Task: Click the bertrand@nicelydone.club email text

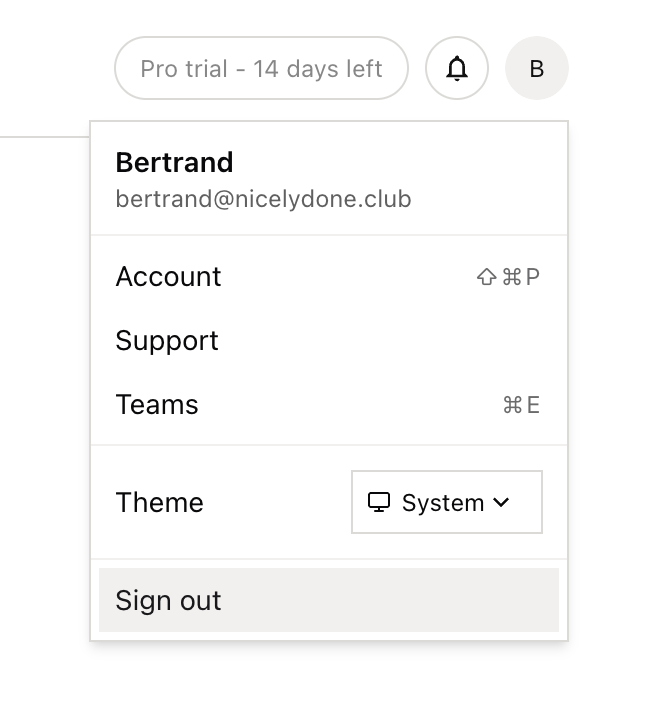Action: pyautogui.click(x=263, y=199)
